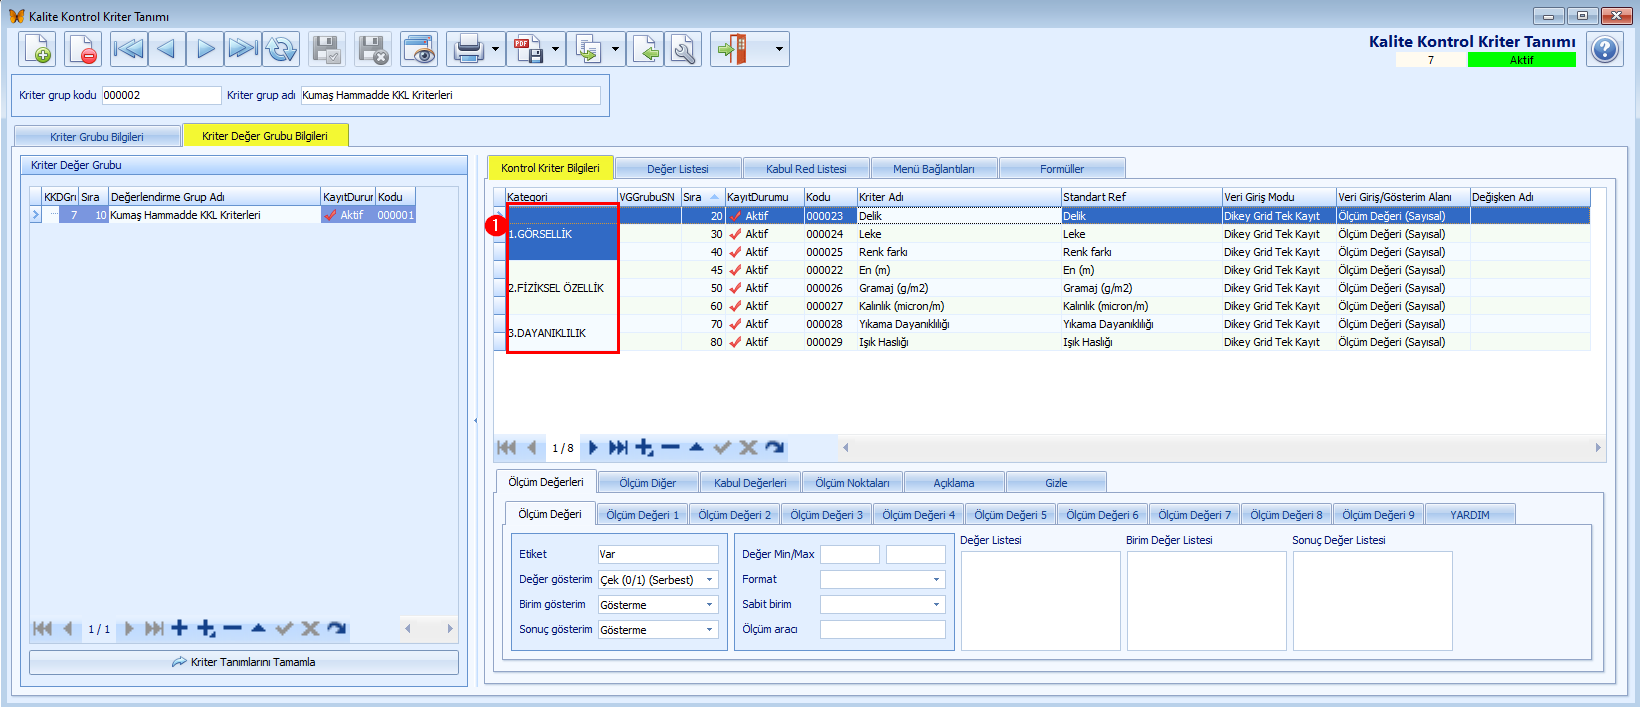
Task: Add a row in the Kriter Değer Grubu navigator
Action: pyautogui.click(x=180, y=628)
